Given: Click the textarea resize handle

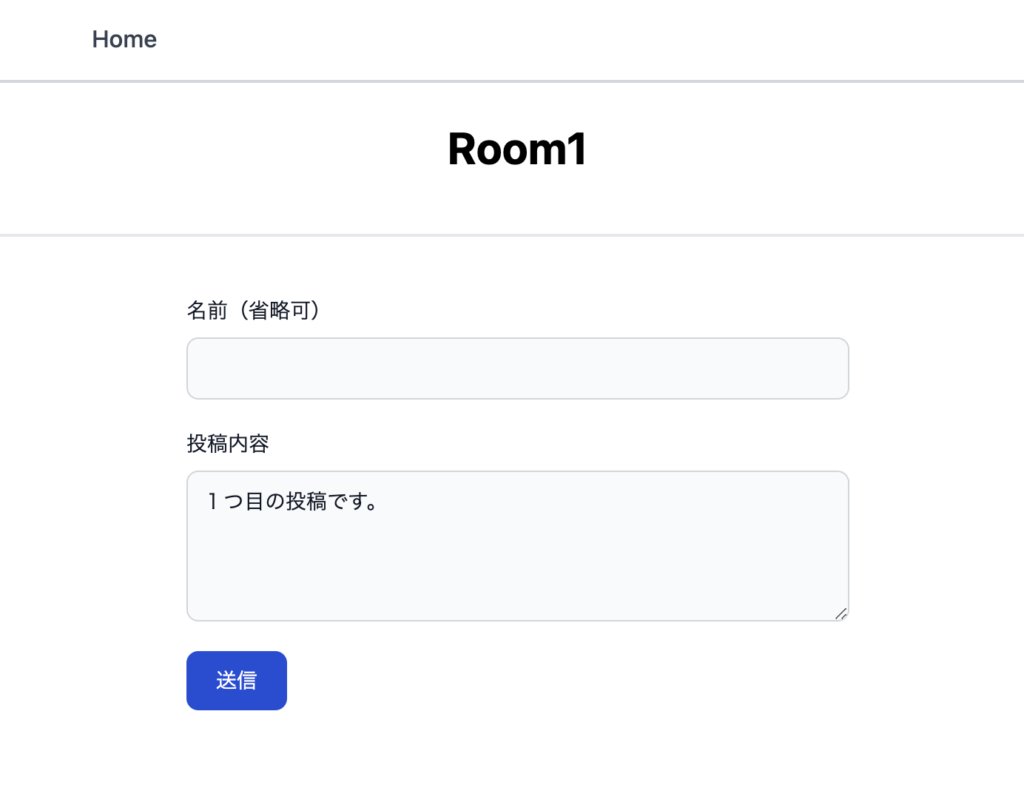Looking at the screenshot, I should coord(841,613).
